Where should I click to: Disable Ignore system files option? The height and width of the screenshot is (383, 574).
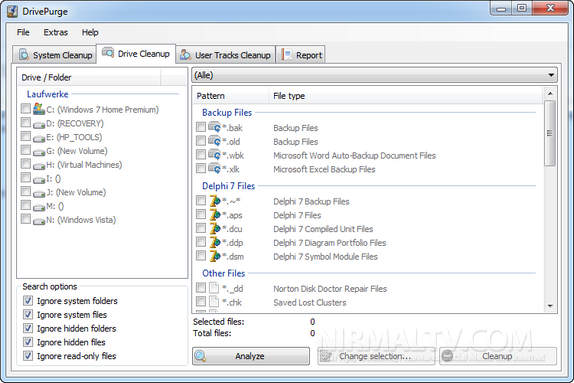[28, 315]
